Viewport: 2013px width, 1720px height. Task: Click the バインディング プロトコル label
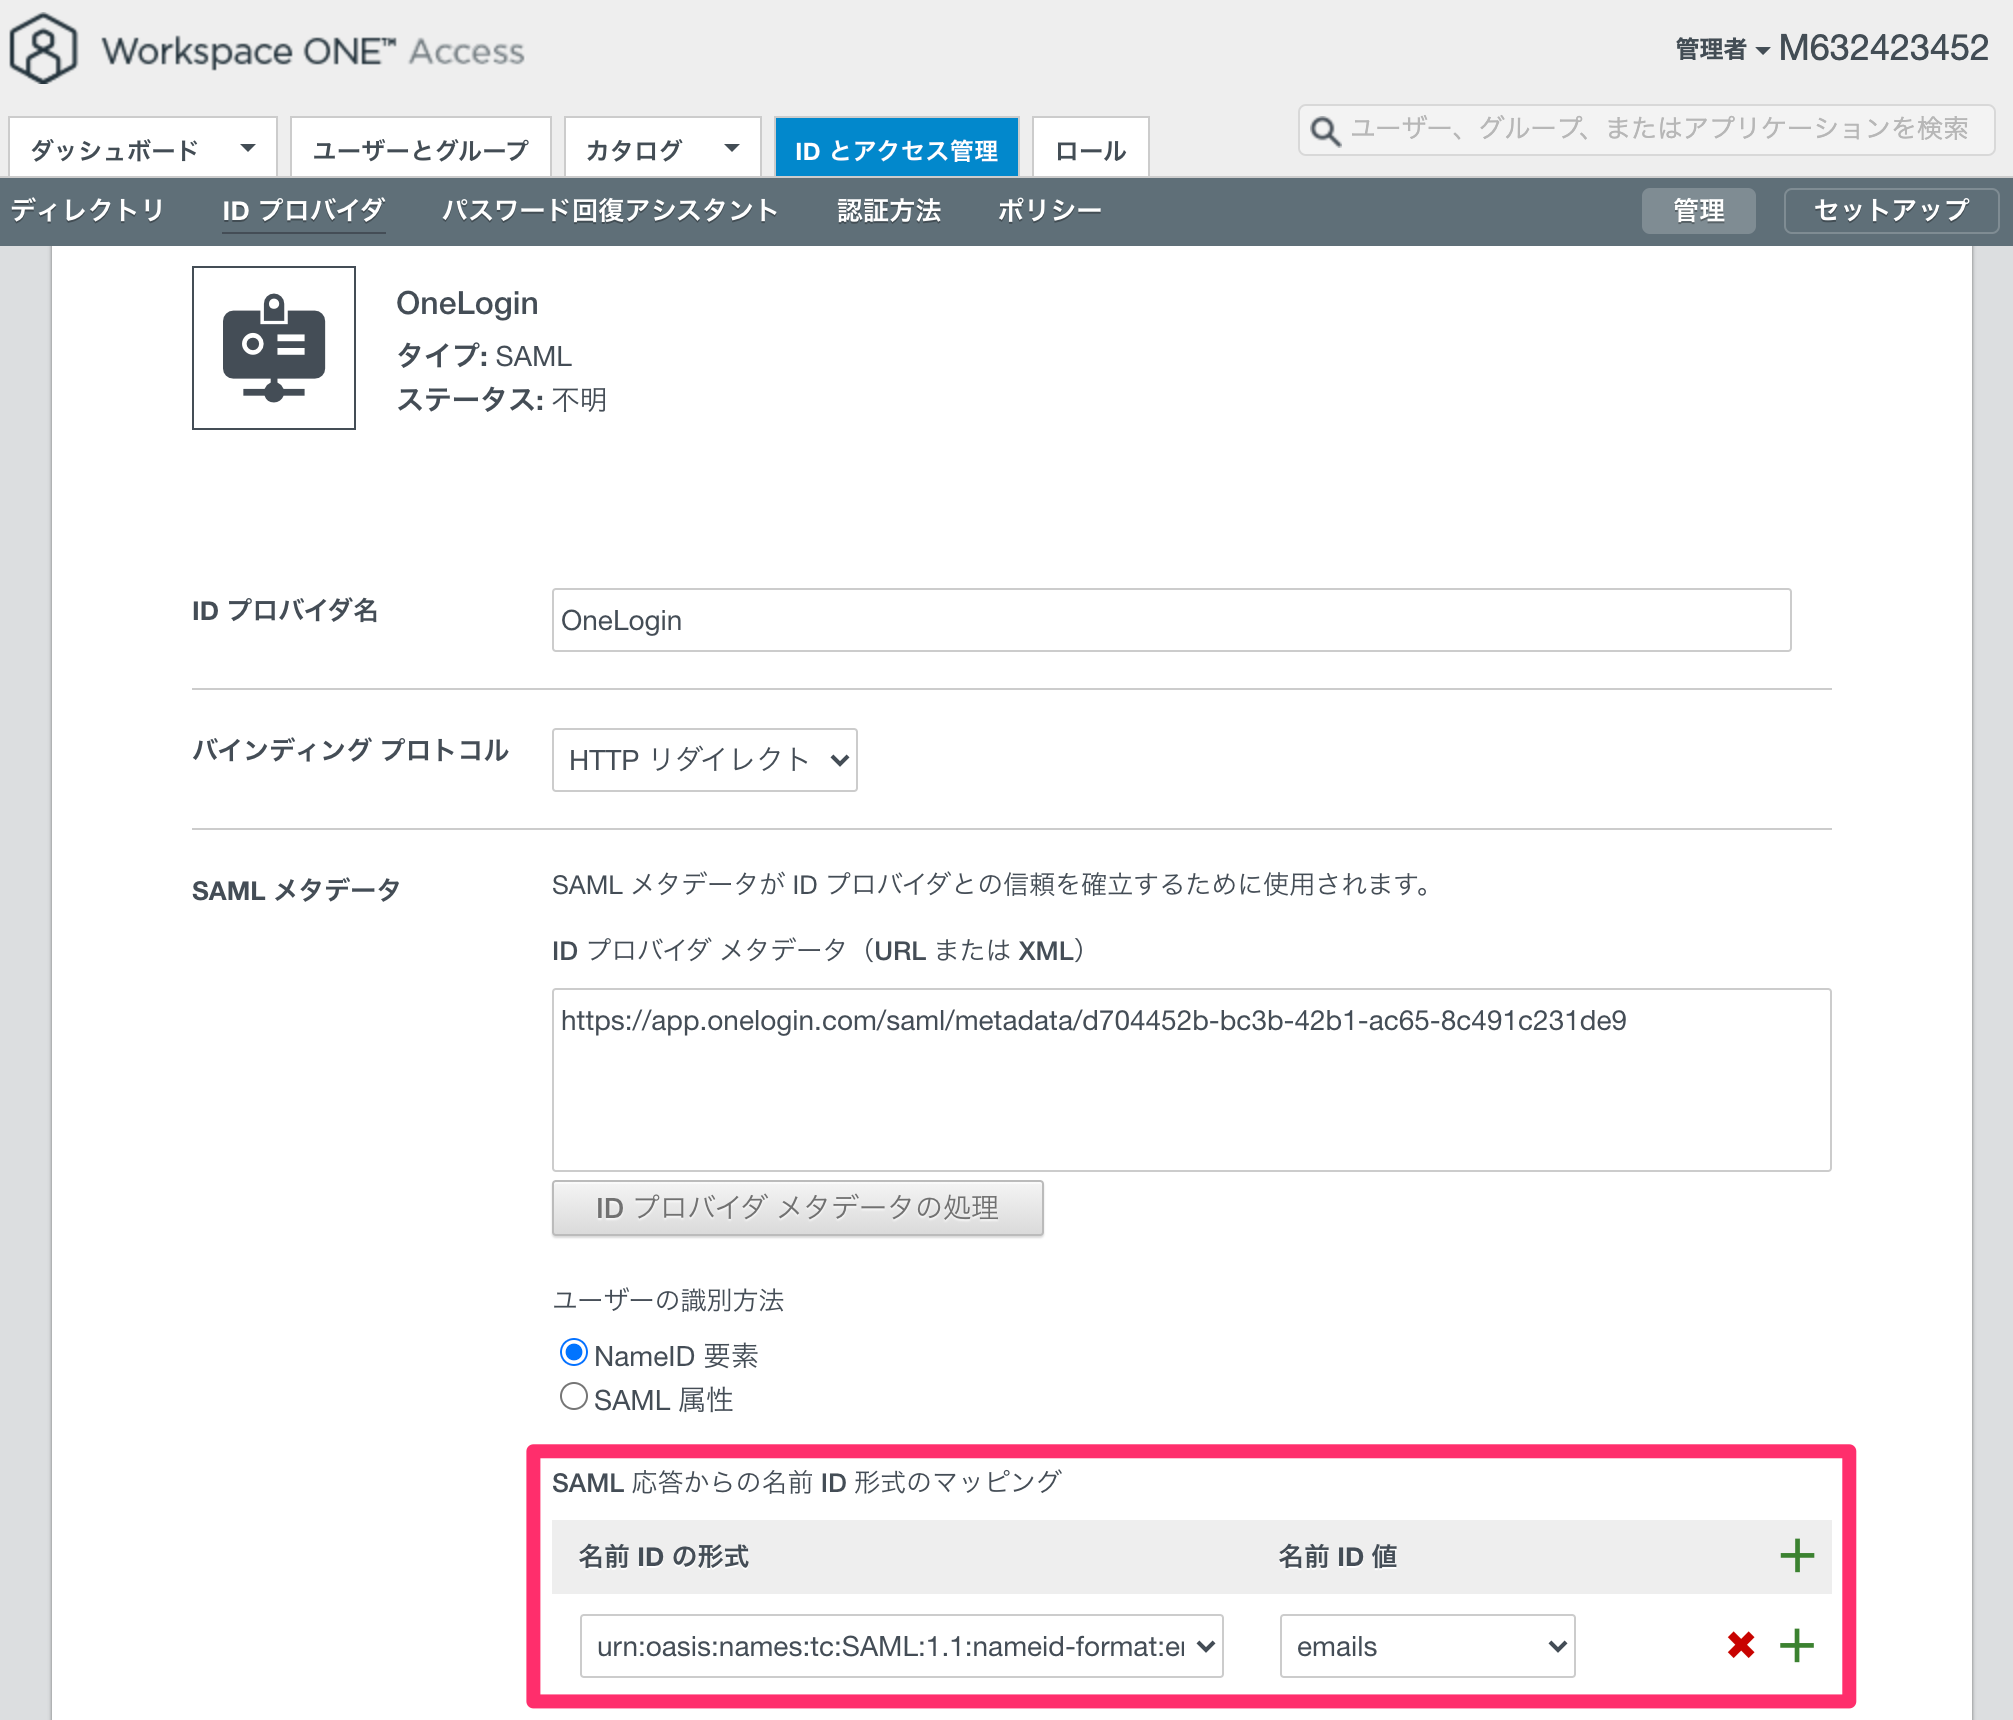(350, 750)
